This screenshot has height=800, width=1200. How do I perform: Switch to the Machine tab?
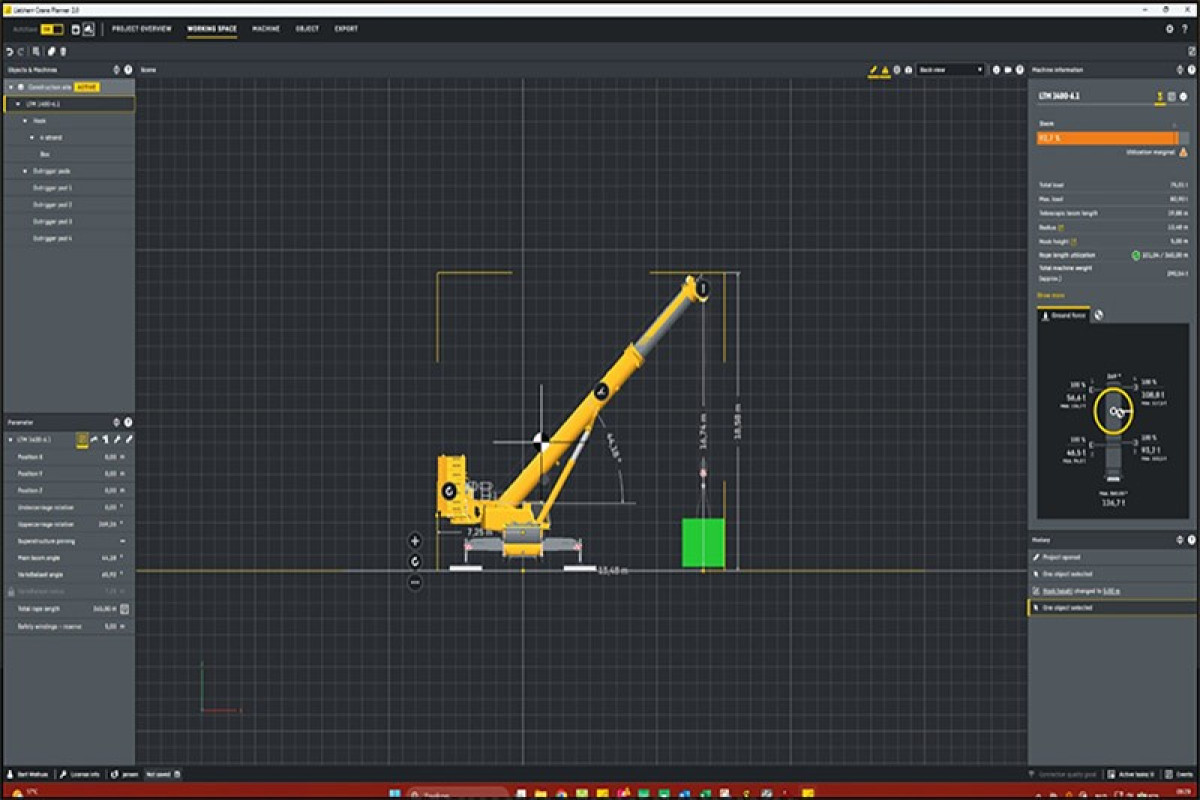(x=266, y=29)
